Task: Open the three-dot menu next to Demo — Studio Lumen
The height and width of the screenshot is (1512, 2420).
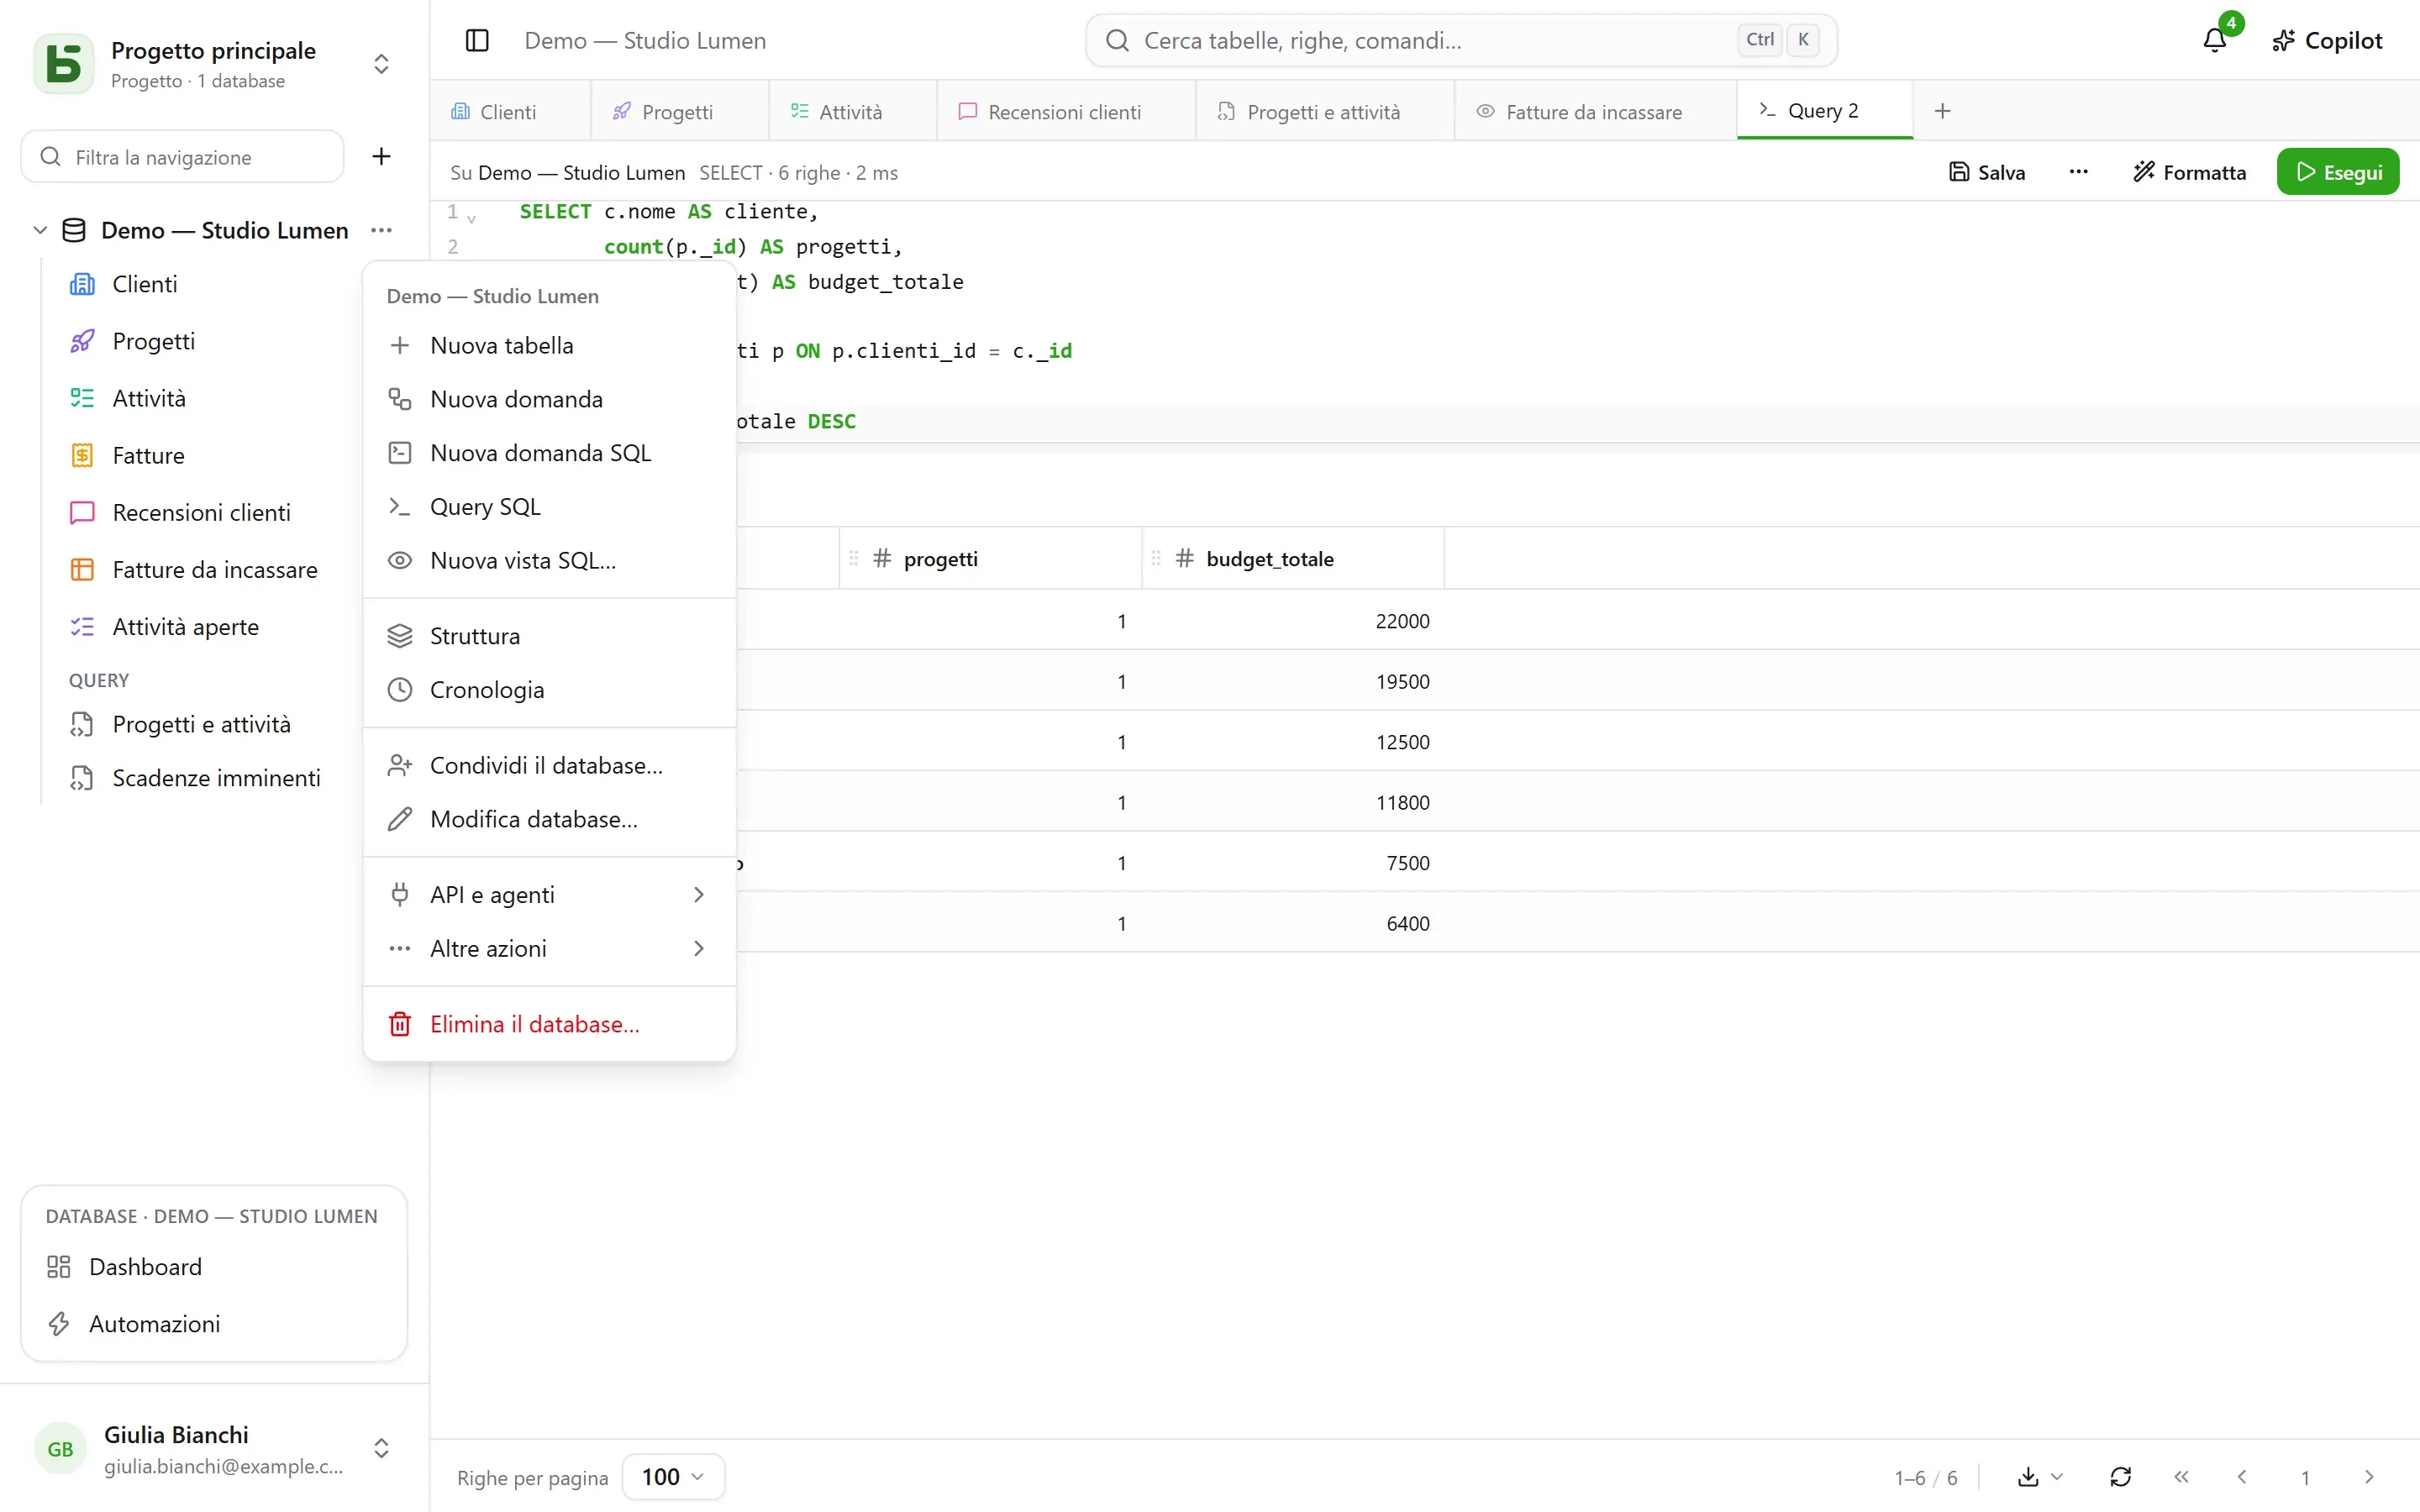Action: point(381,230)
